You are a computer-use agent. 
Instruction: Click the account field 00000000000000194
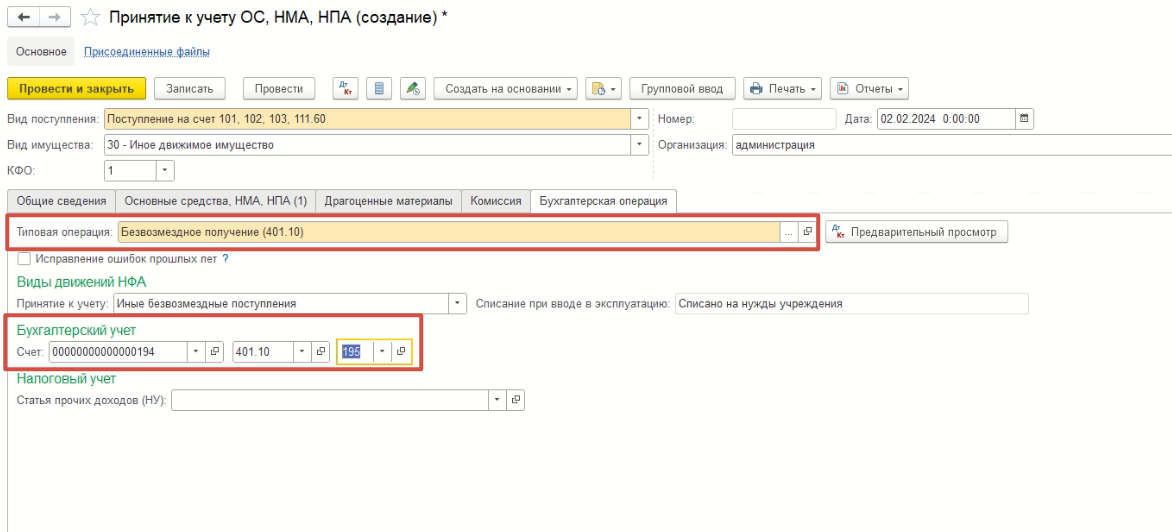118,351
